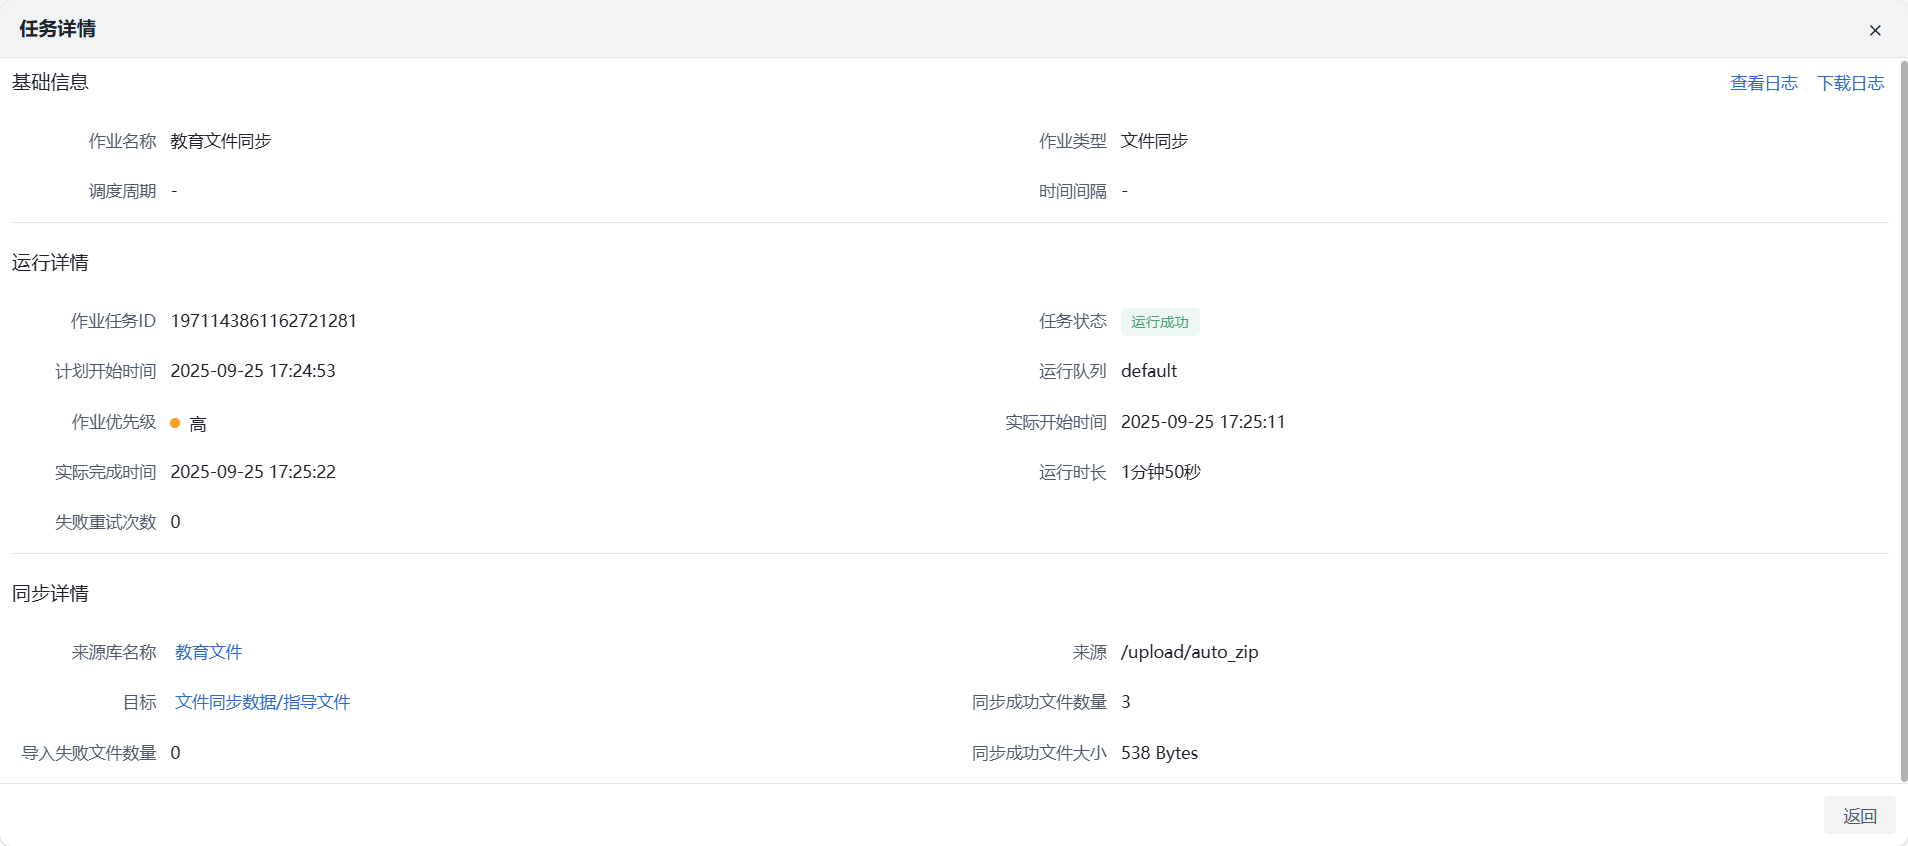The height and width of the screenshot is (846, 1908).
Task: Close the 任务详情 dialog with X
Action: 1875,30
